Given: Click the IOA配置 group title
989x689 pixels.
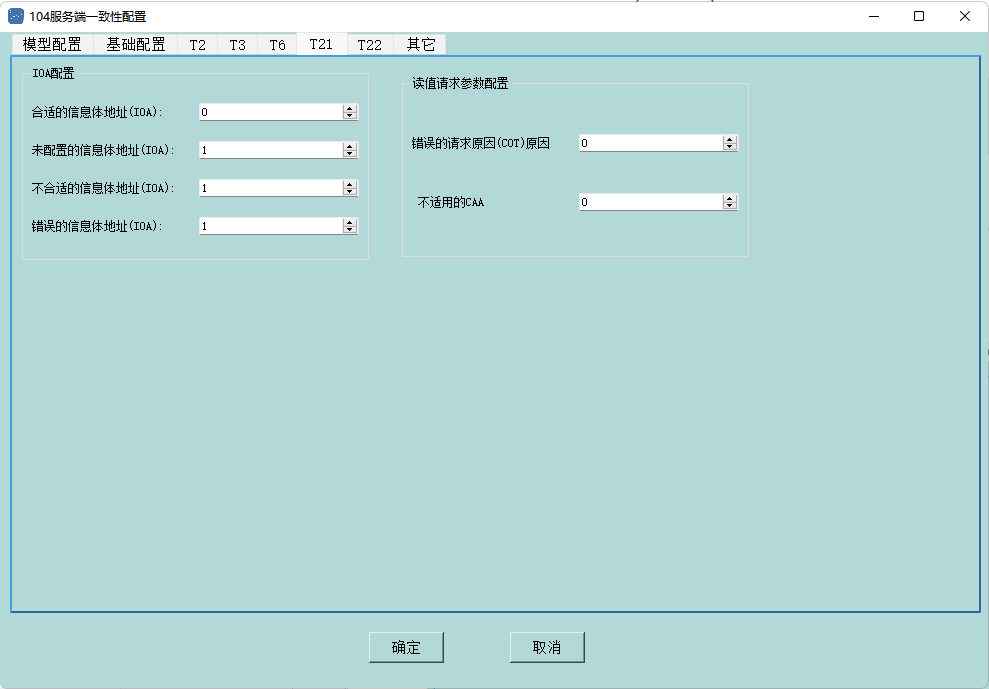Looking at the screenshot, I should click(53, 73).
